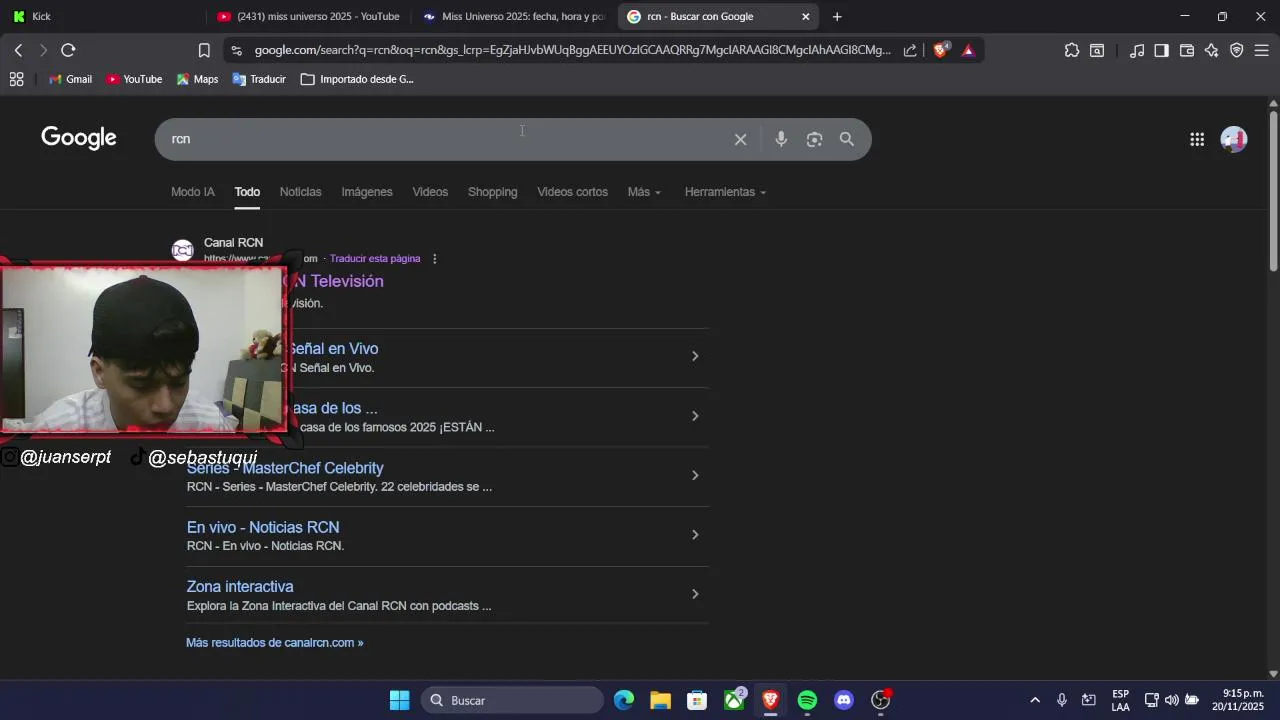The height and width of the screenshot is (720, 1280).
Task: Open the browser main hamburger menu
Action: point(1262,50)
